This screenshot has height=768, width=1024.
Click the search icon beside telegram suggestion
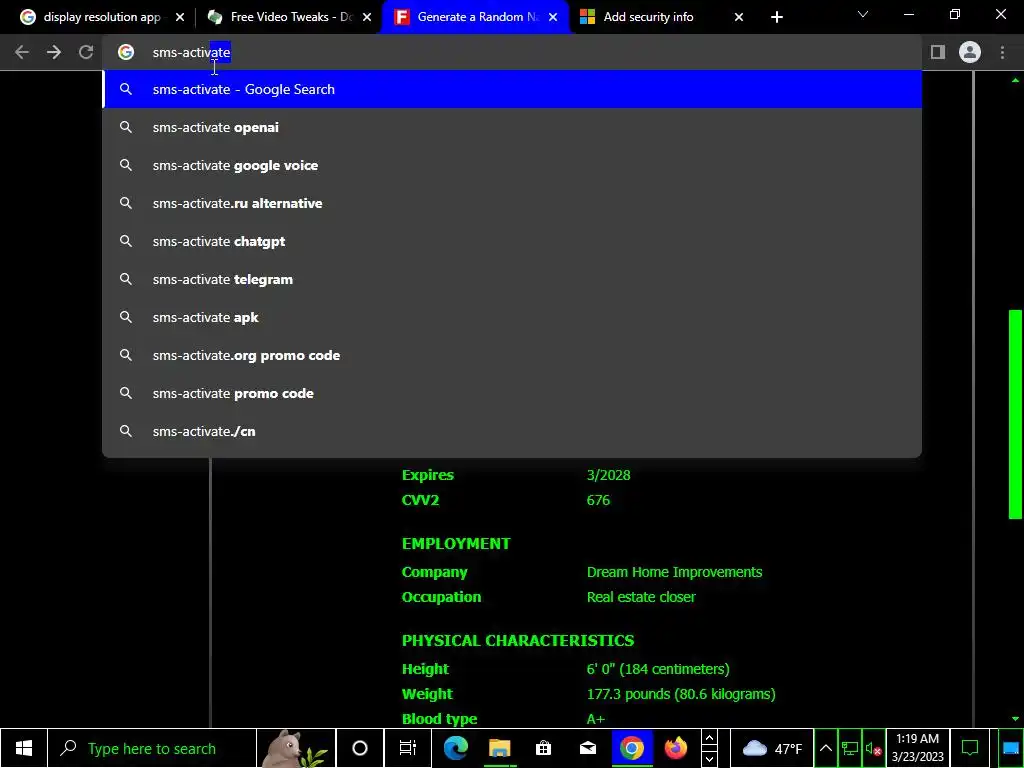[x=126, y=279]
